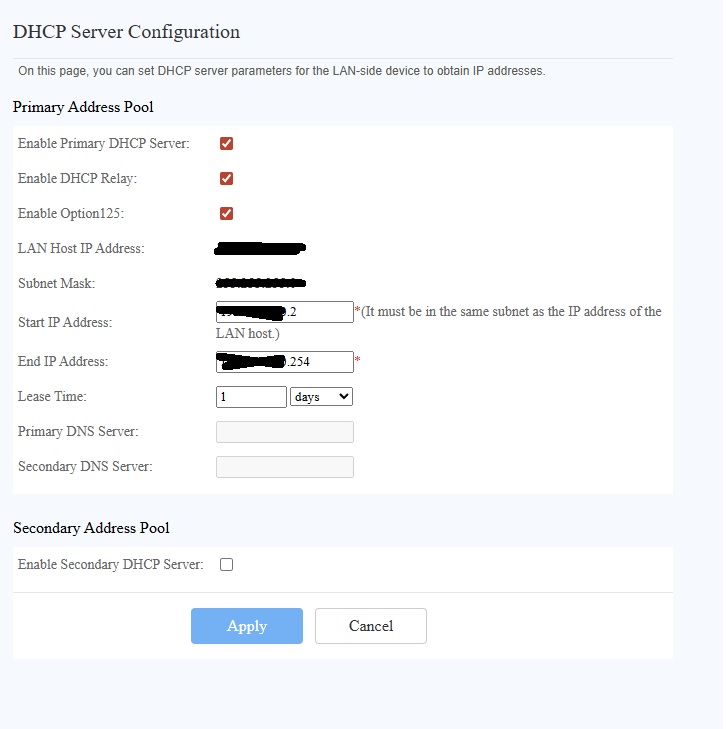This screenshot has height=729, width=726.
Task: Click the redacted LAN Host IP Address value
Action: [260, 247]
